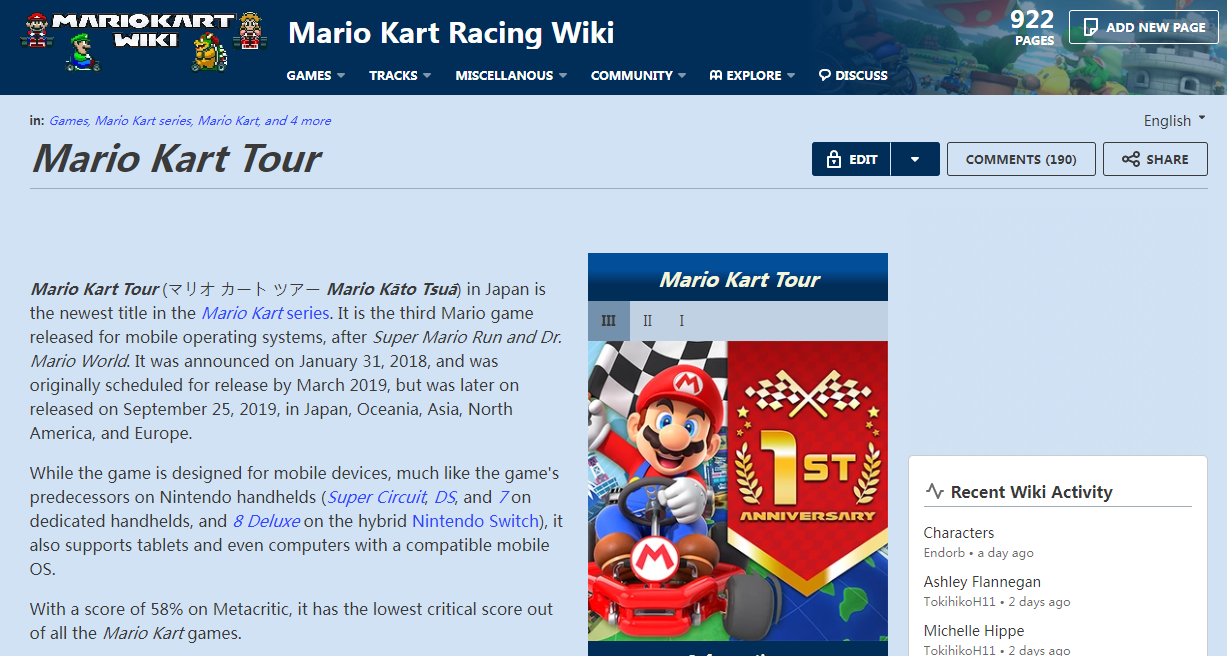Open Comments (190)
The width and height of the screenshot is (1227, 656).
pyautogui.click(x=1021, y=159)
